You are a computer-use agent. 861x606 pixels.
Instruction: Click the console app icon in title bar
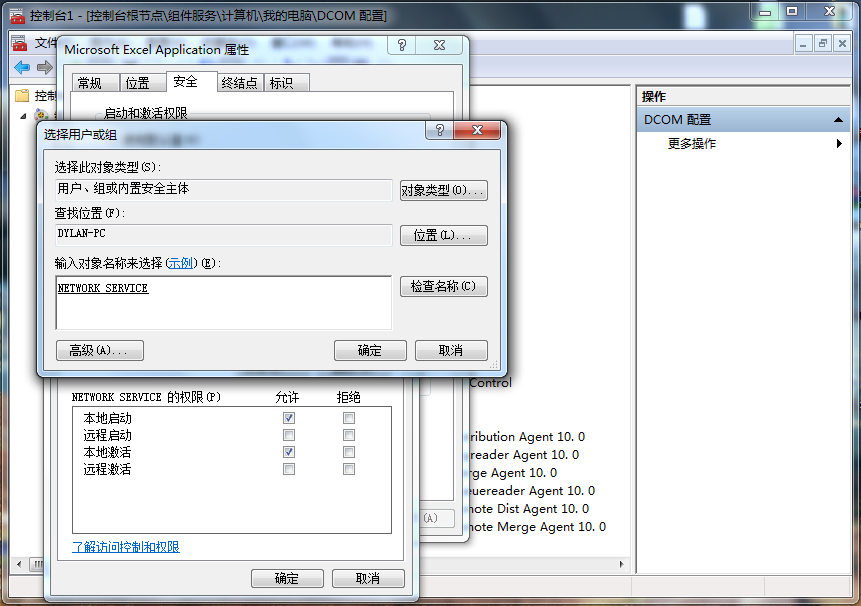click(x=18, y=16)
